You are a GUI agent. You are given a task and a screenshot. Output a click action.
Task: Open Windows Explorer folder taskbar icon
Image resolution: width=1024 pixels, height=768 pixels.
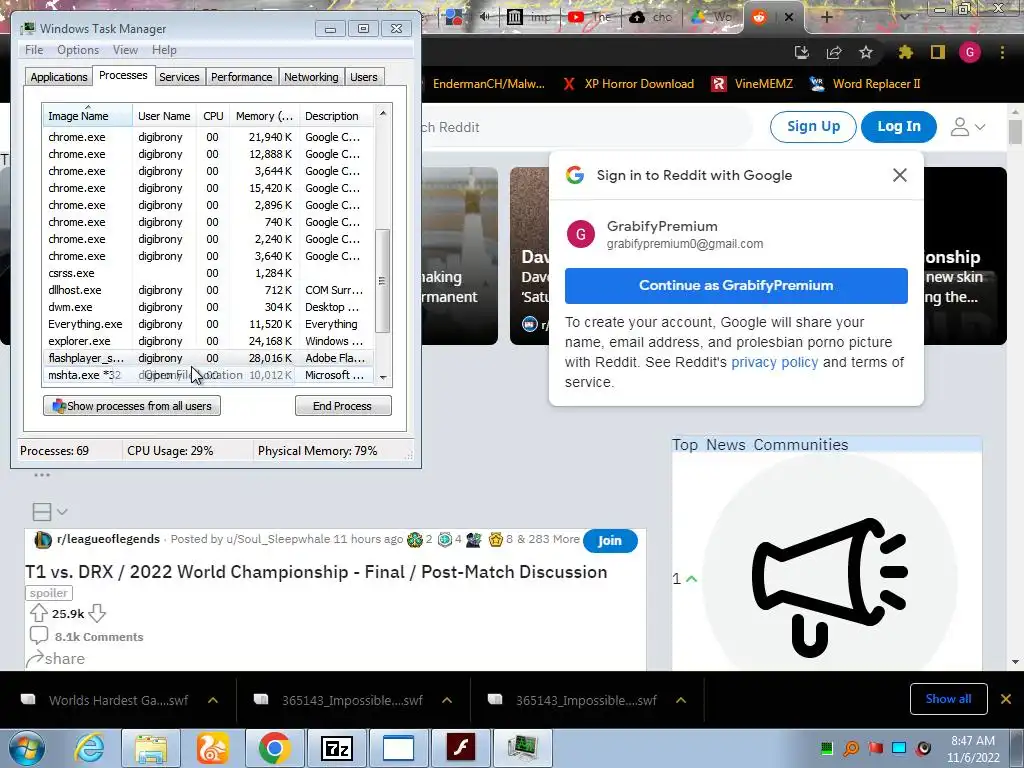pyautogui.click(x=151, y=748)
